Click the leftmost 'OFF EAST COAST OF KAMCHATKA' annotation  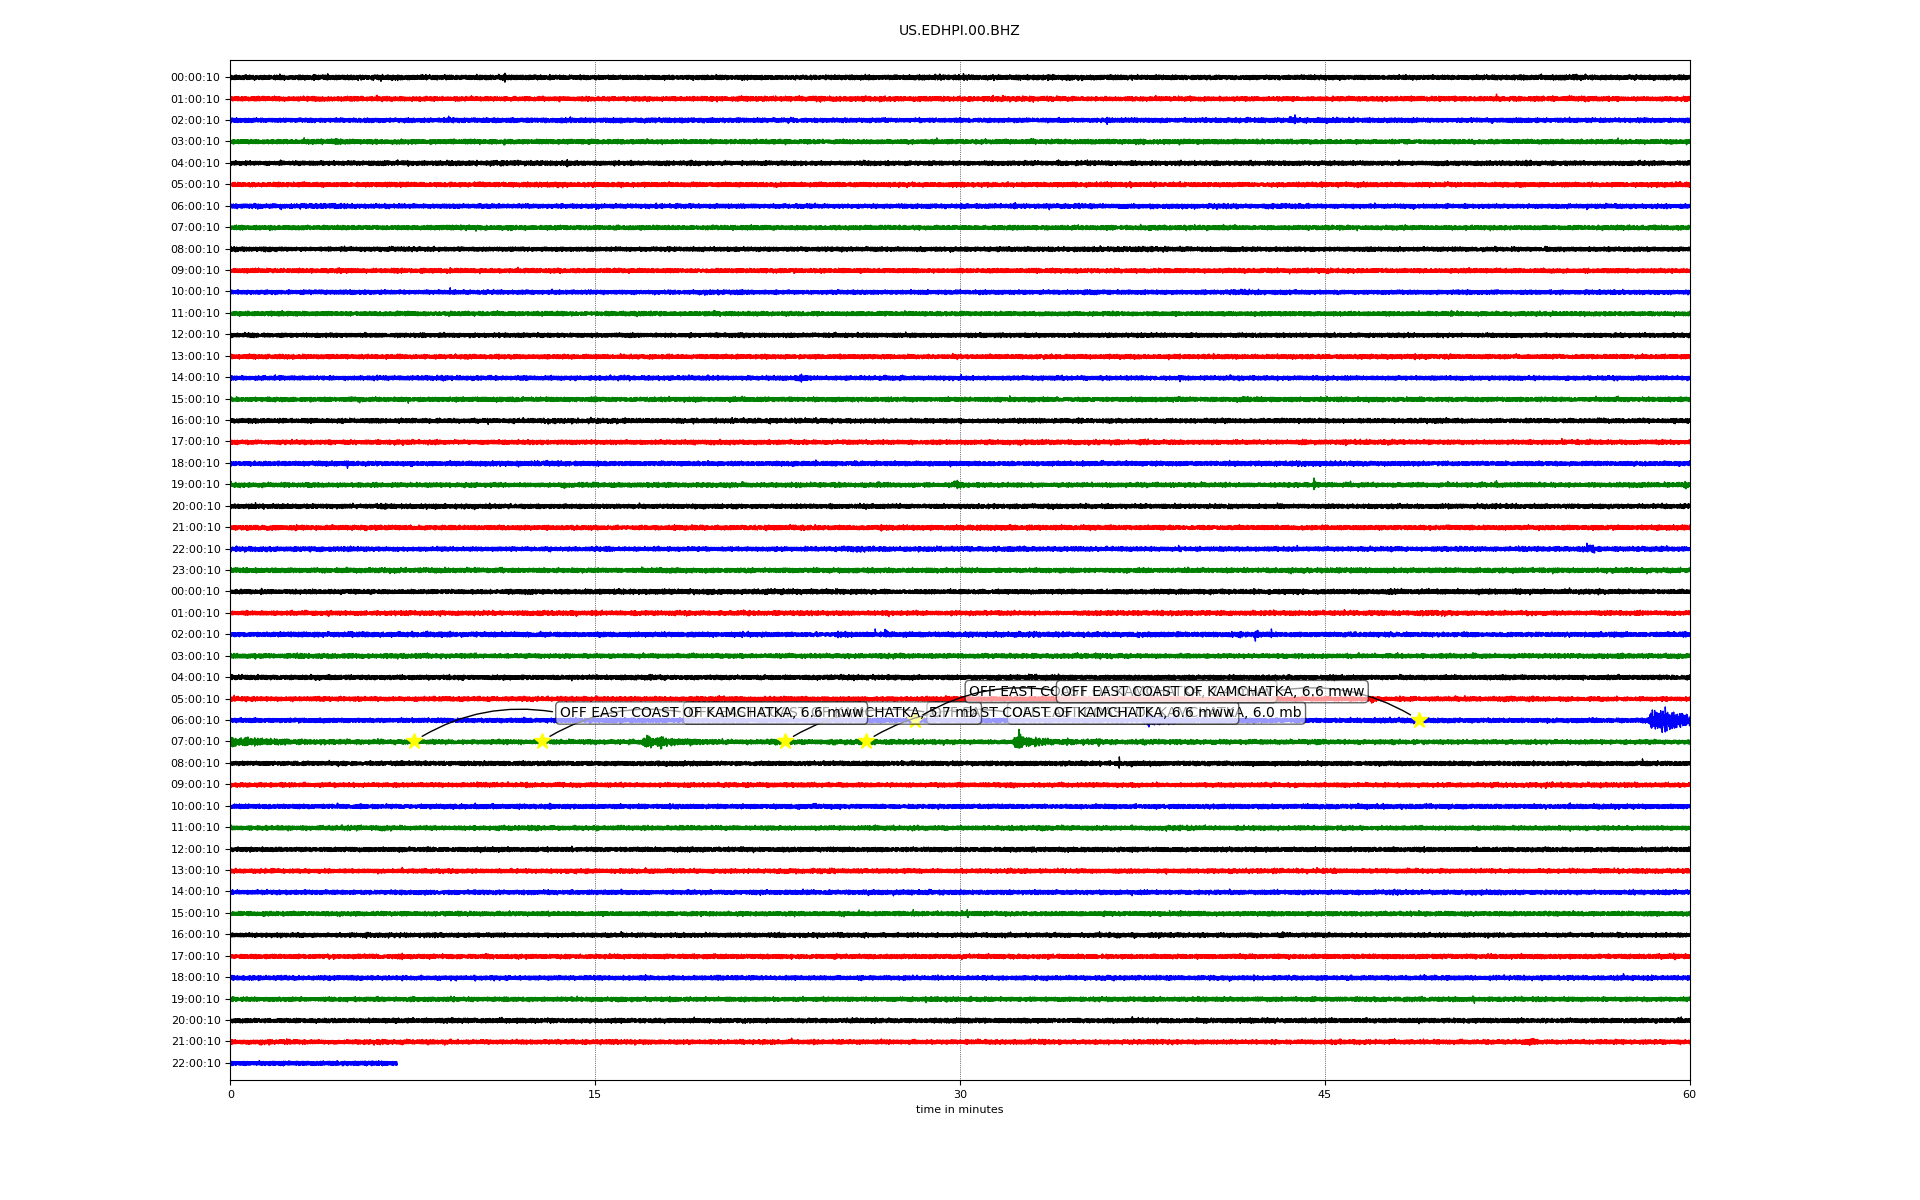point(711,713)
